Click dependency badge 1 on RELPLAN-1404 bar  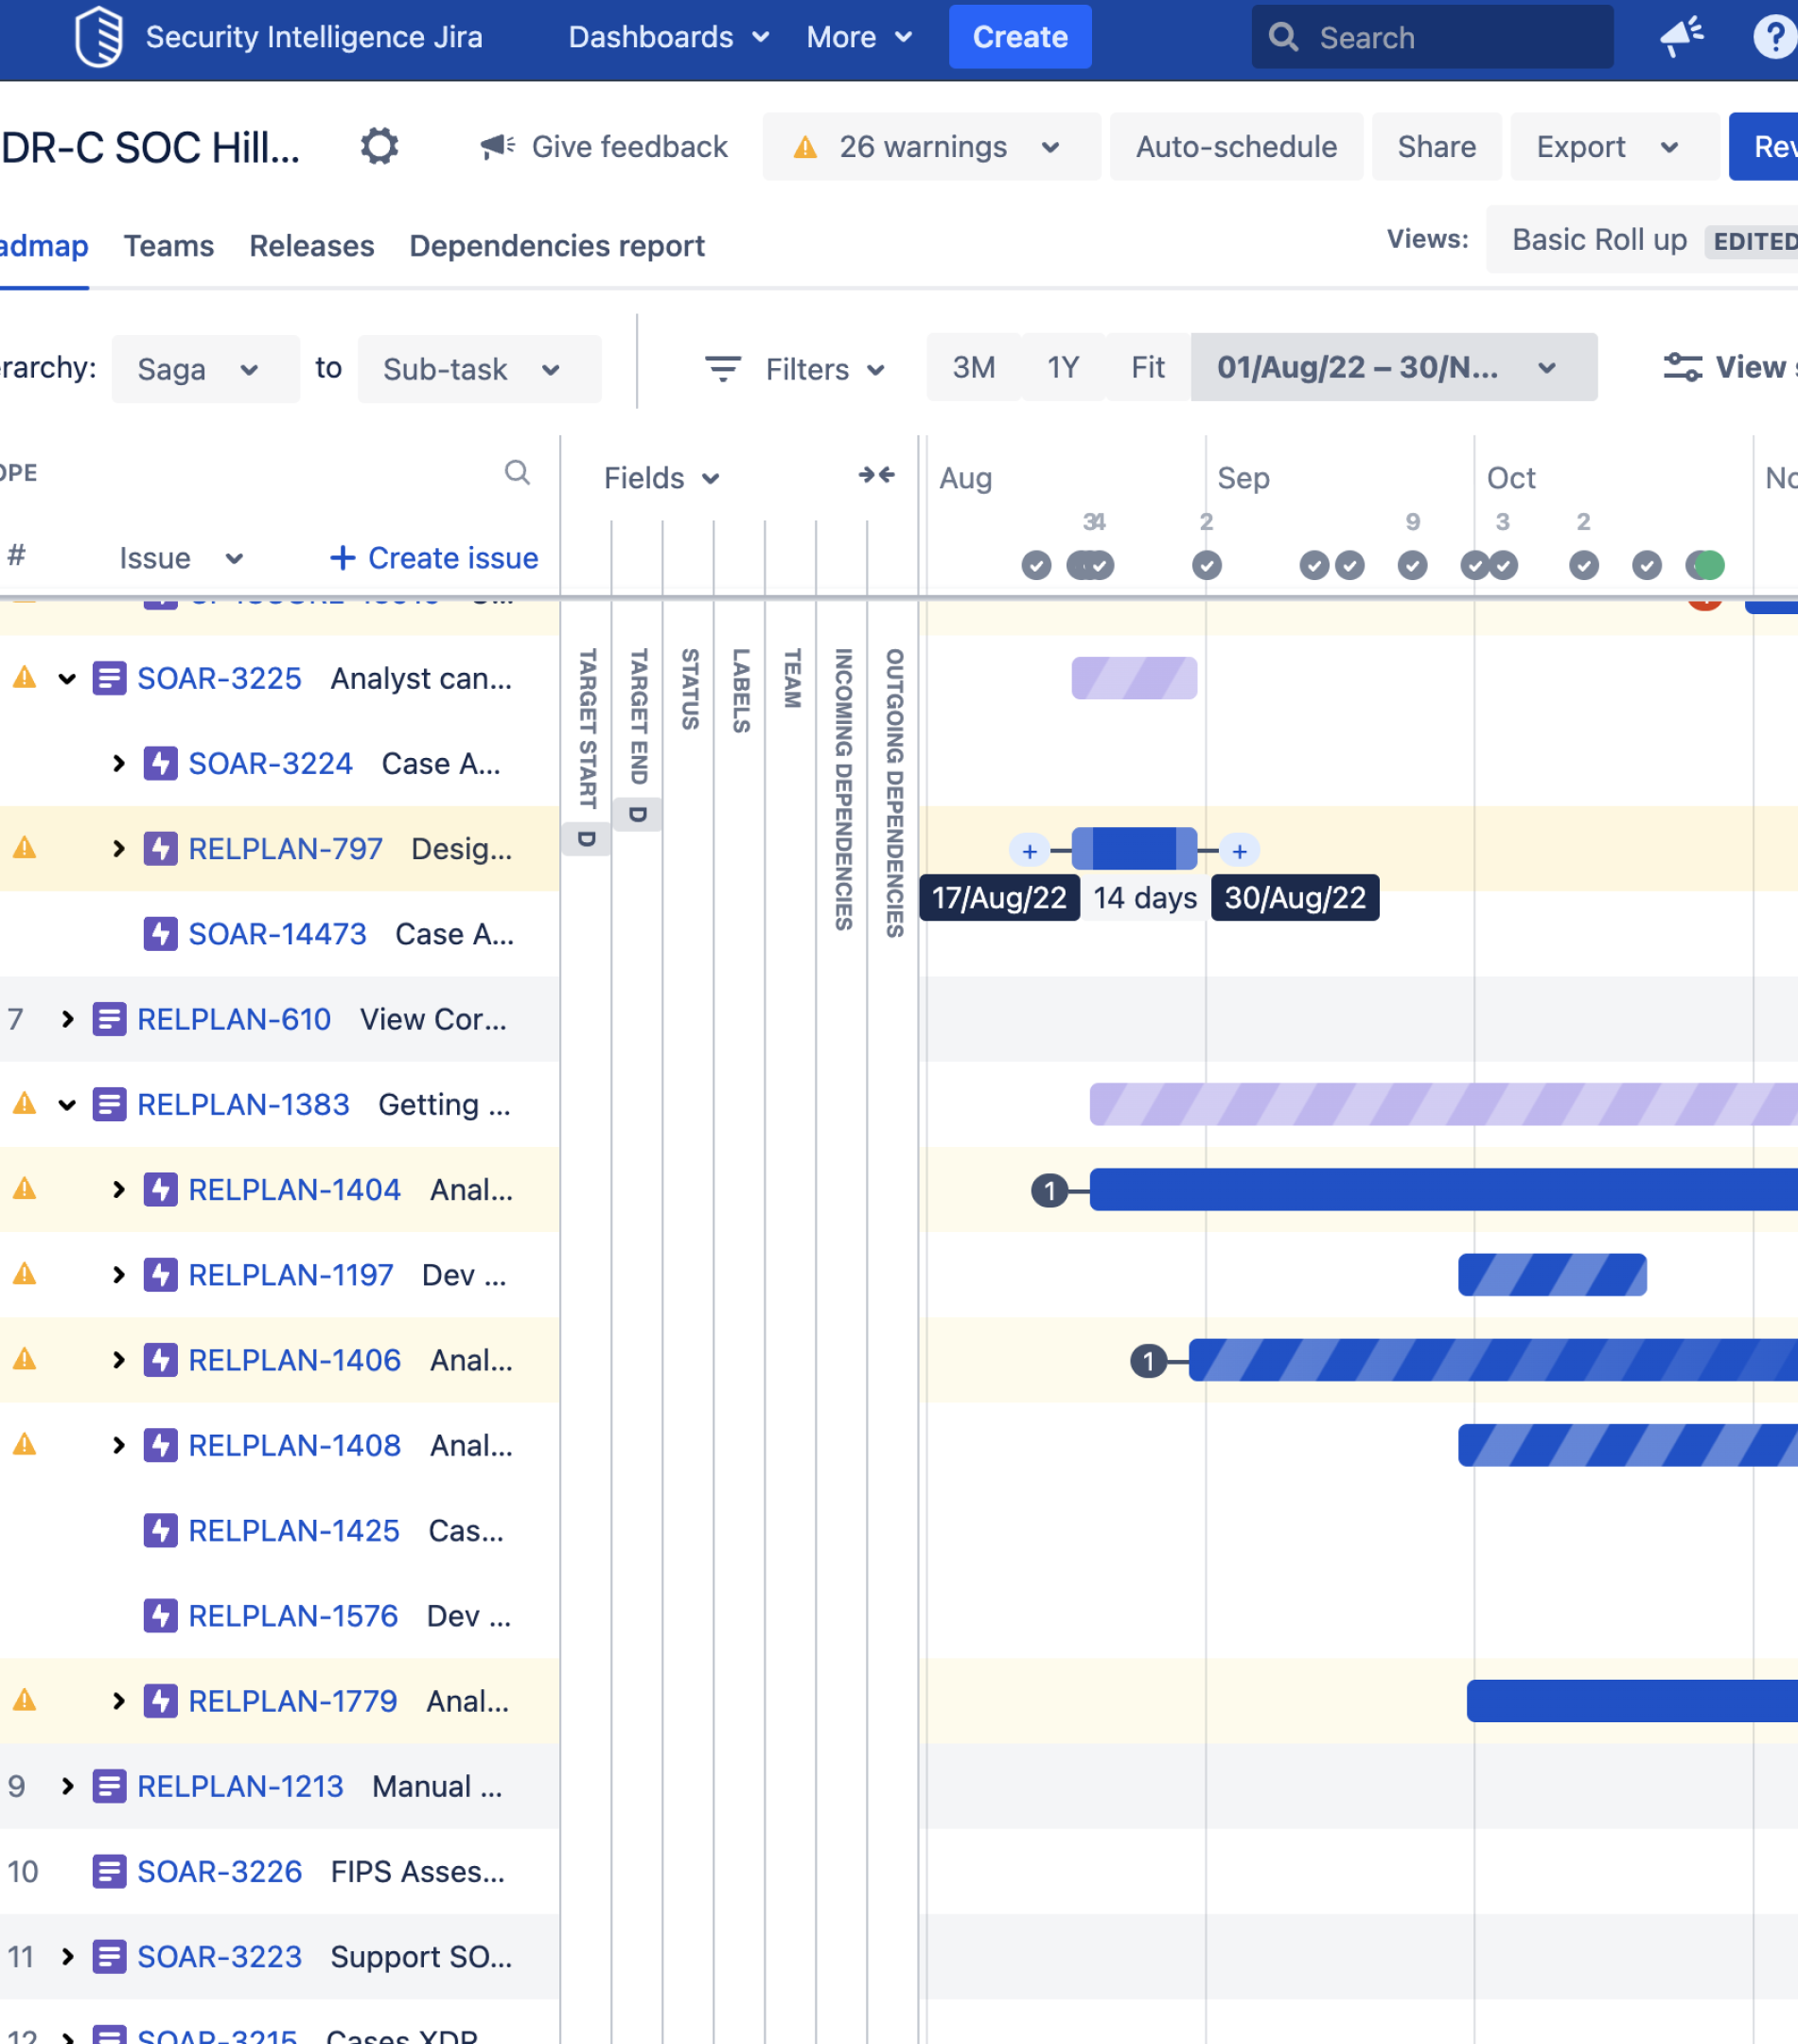pos(1049,1190)
